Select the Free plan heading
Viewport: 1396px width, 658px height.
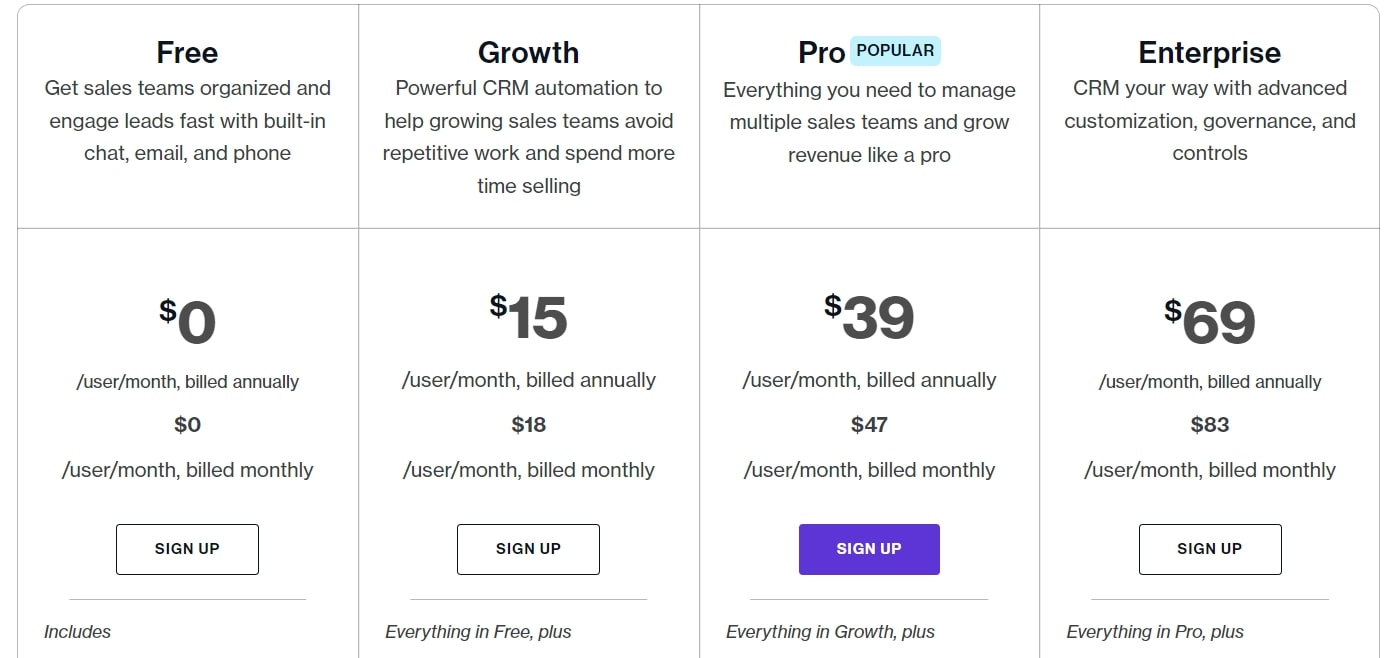187,52
